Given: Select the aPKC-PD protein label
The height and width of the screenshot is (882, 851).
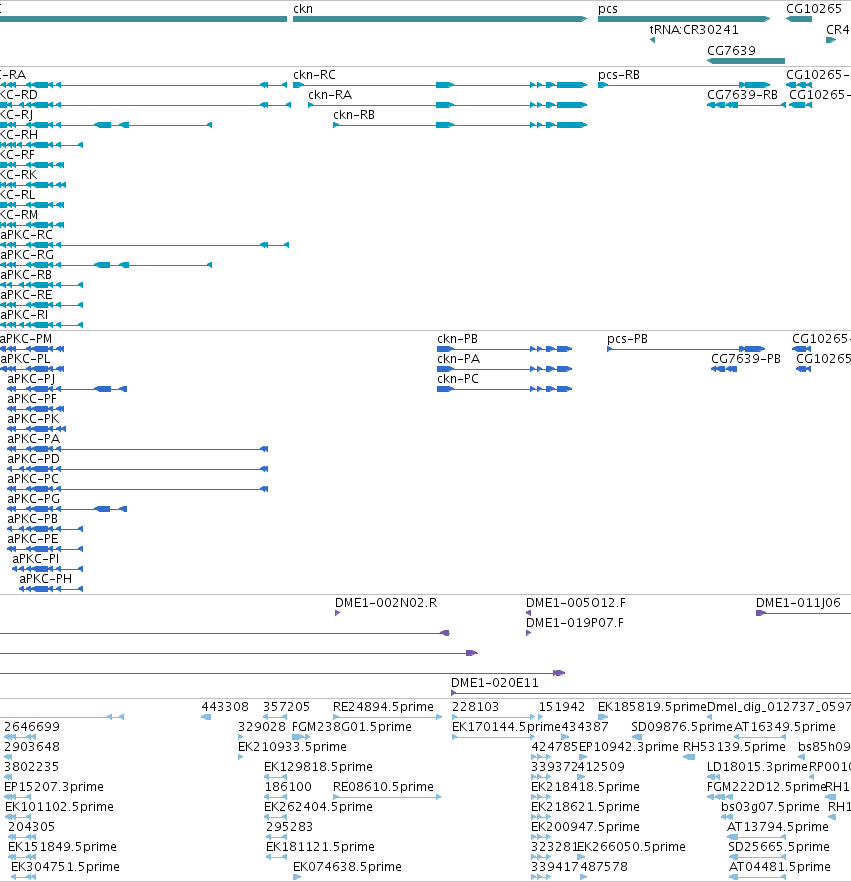Looking at the screenshot, I should 33,459.
